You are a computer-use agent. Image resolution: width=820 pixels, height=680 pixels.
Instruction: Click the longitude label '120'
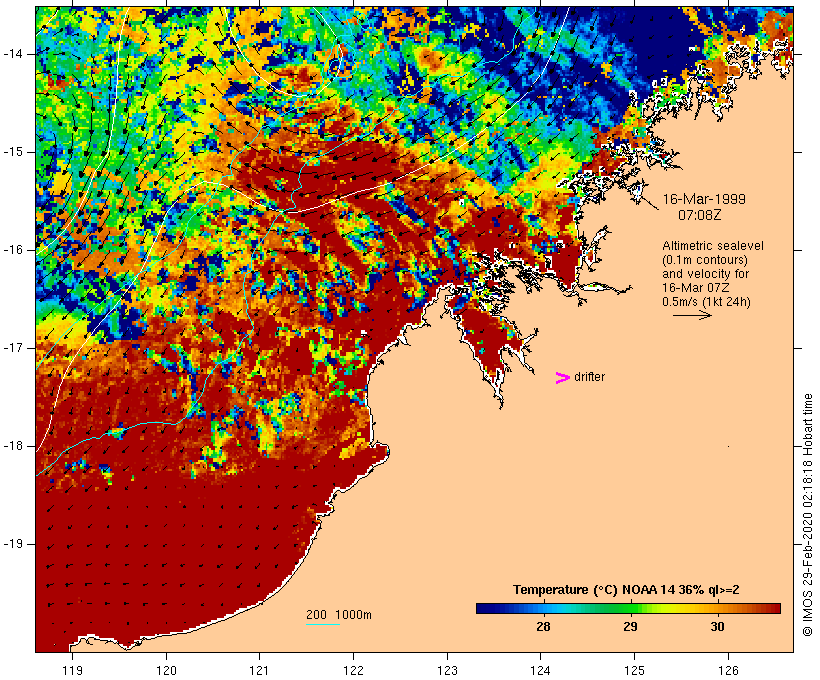pyautogui.click(x=166, y=670)
